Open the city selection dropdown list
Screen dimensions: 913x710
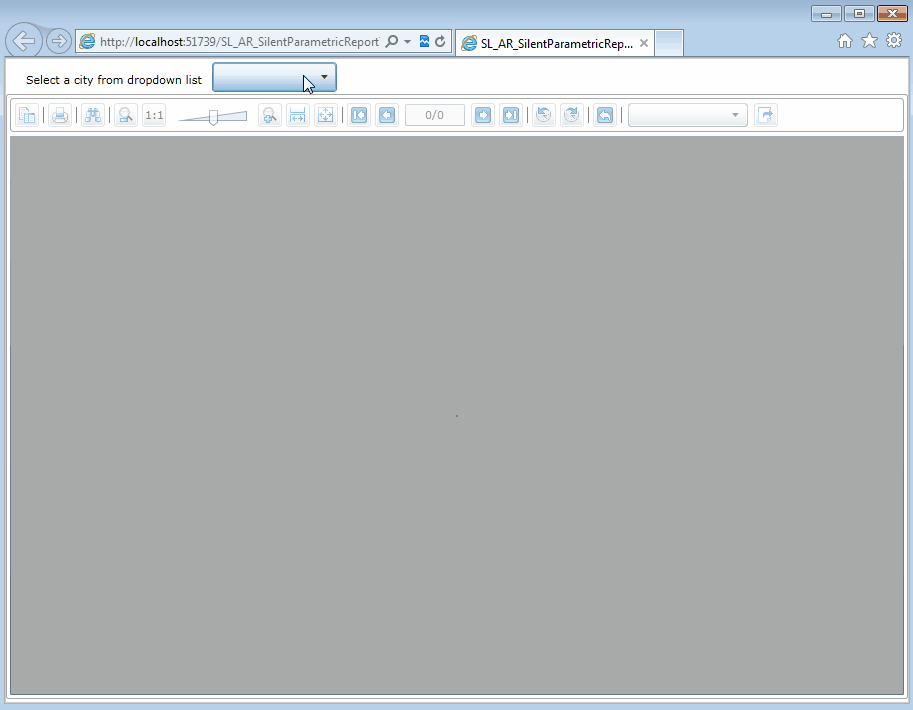tap(274, 77)
